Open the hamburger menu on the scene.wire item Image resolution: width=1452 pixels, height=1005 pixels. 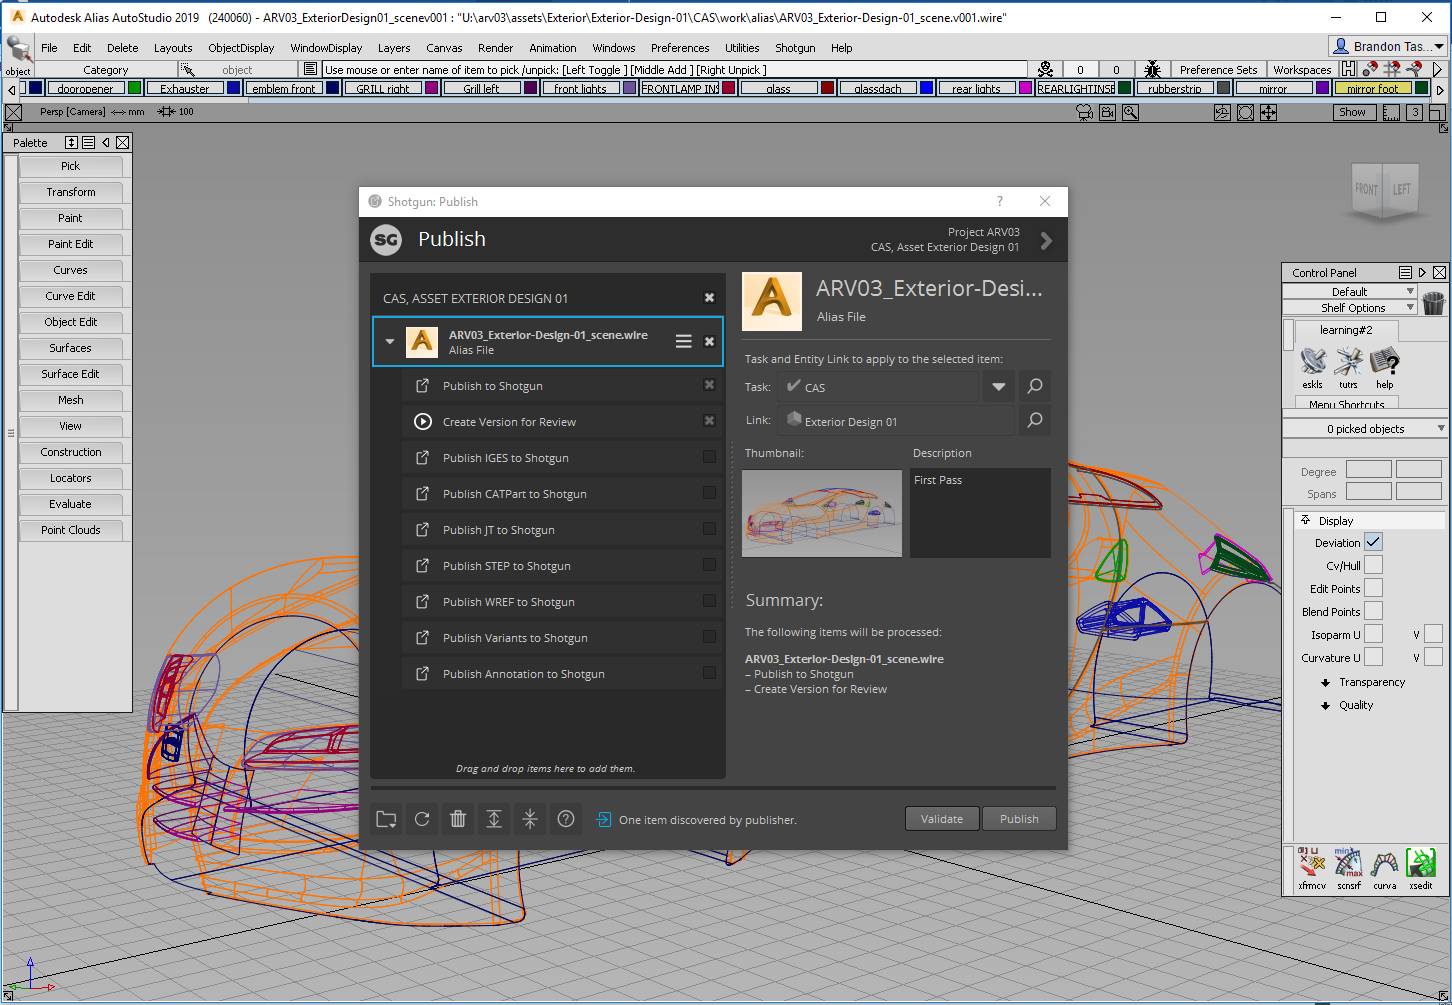[684, 341]
